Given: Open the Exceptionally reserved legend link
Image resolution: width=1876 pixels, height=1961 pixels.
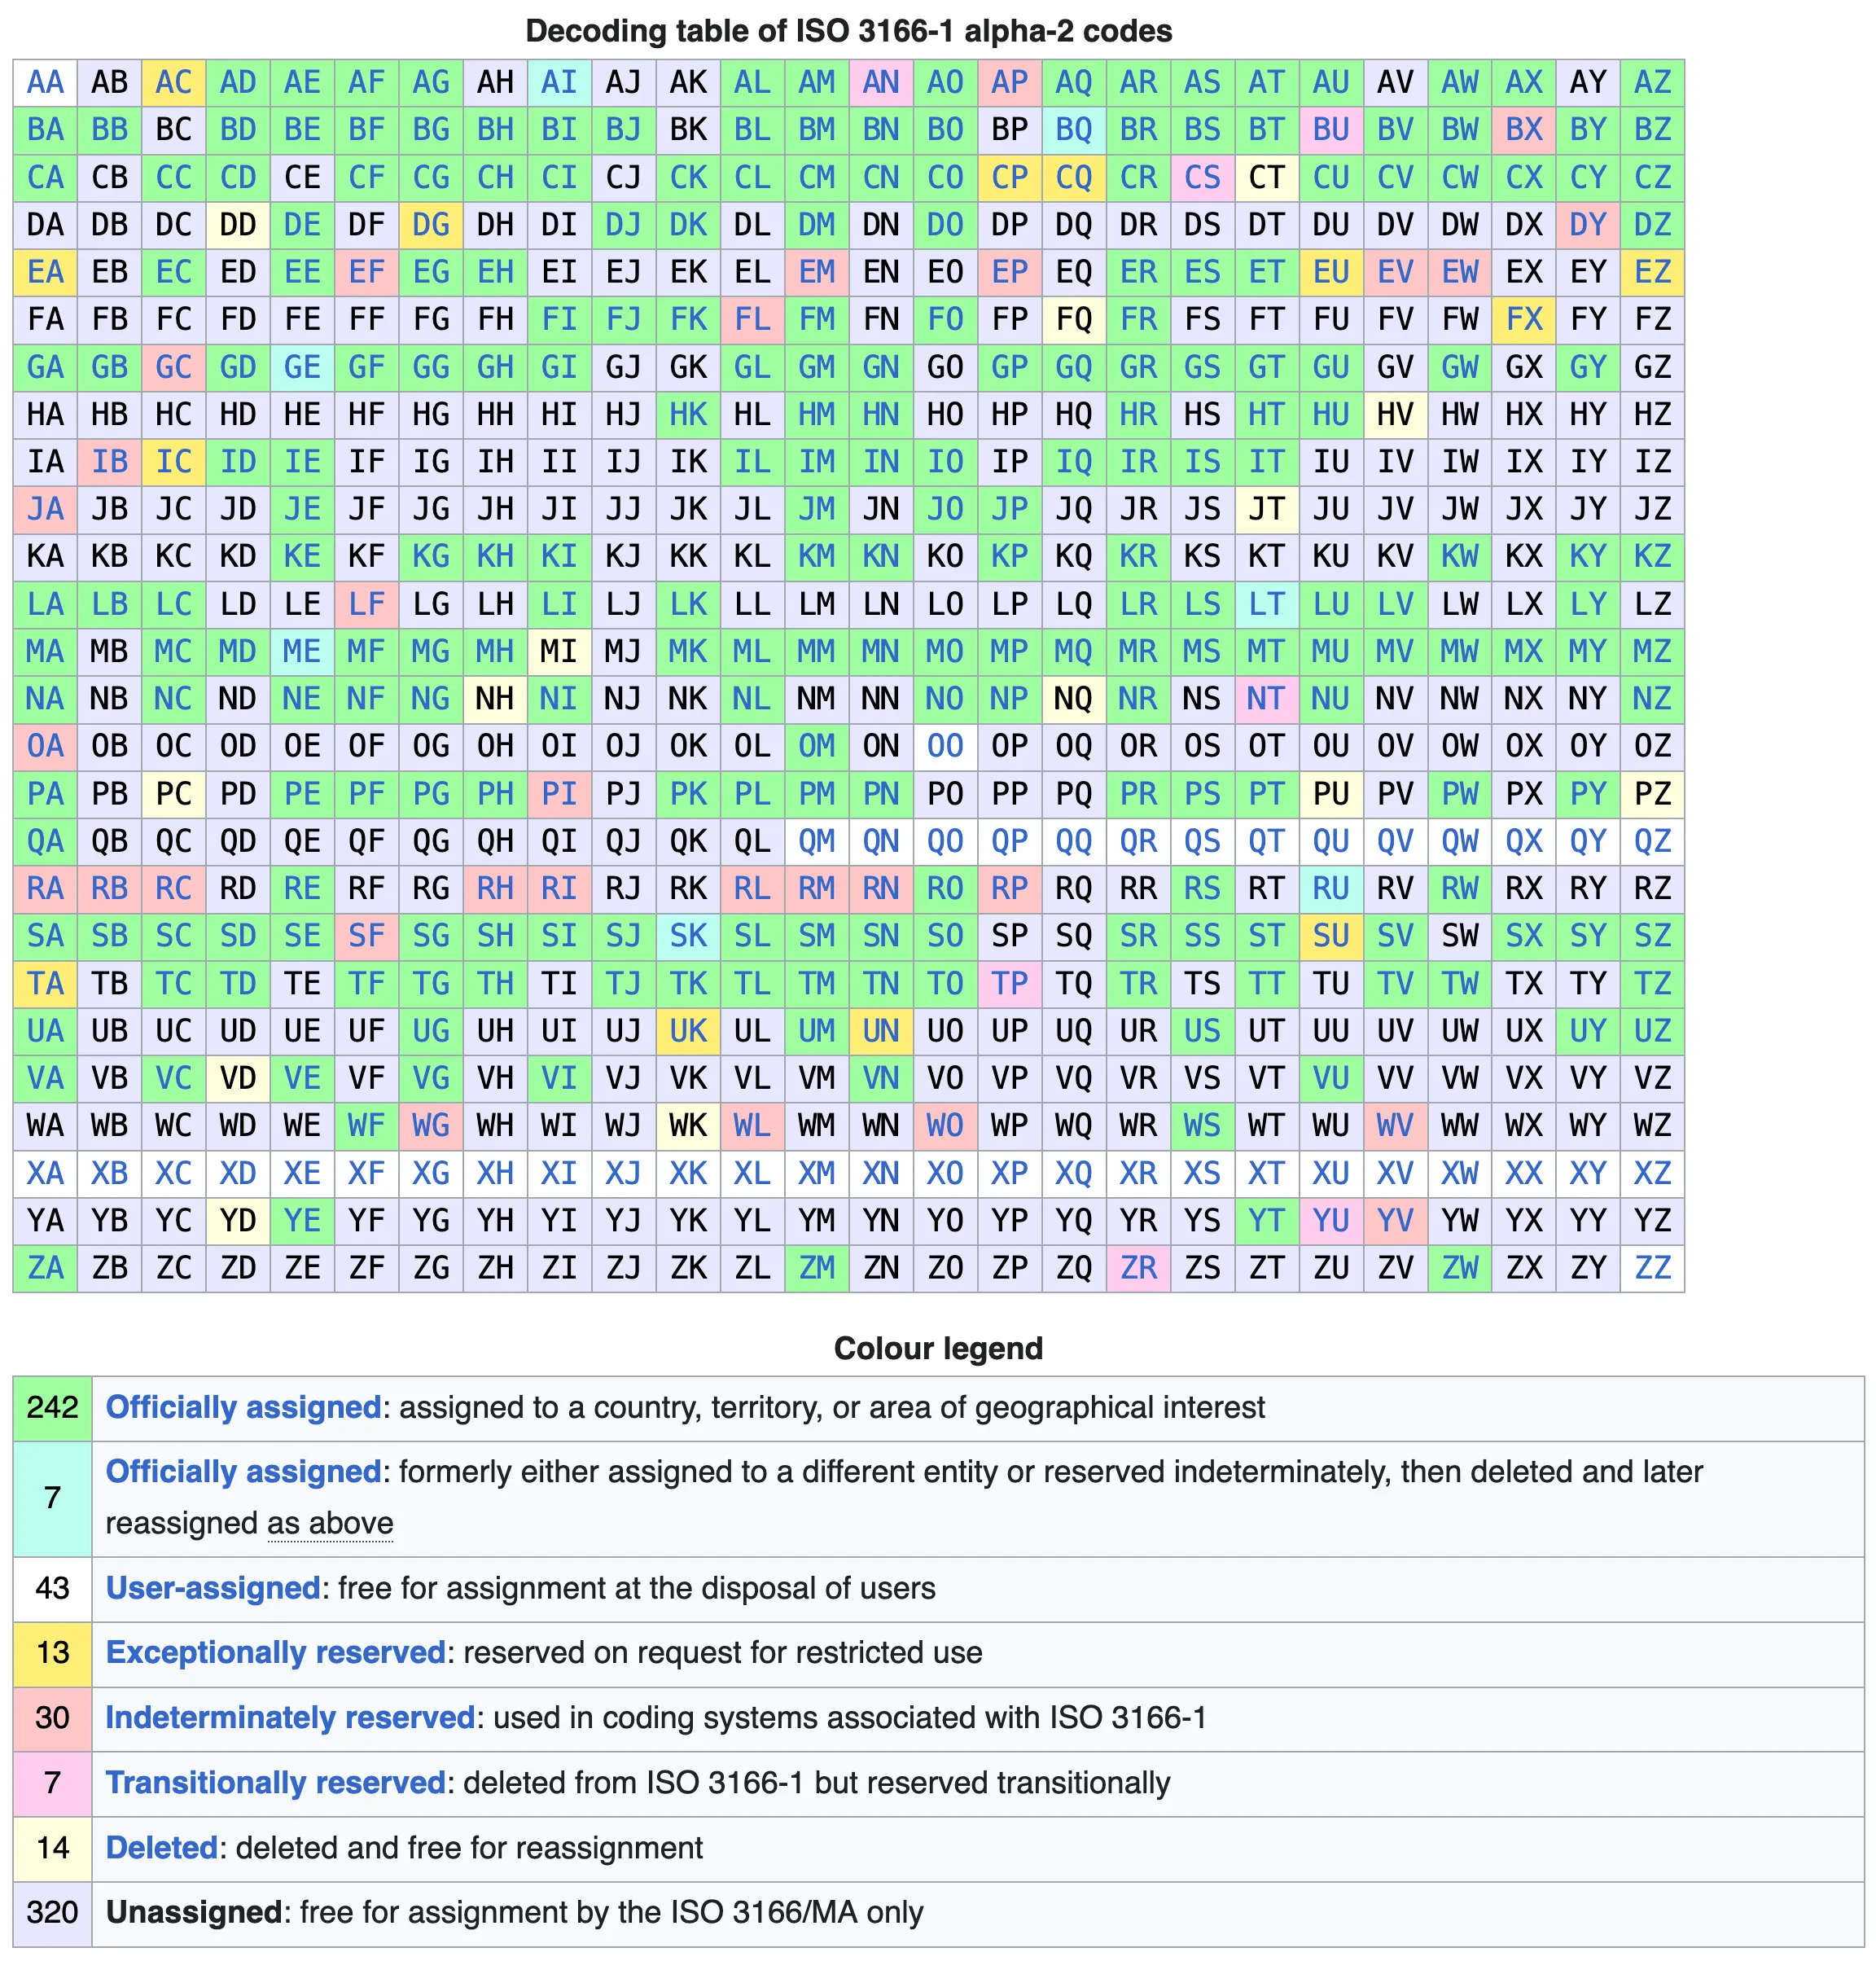Looking at the screenshot, I should tap(275, 1653).
